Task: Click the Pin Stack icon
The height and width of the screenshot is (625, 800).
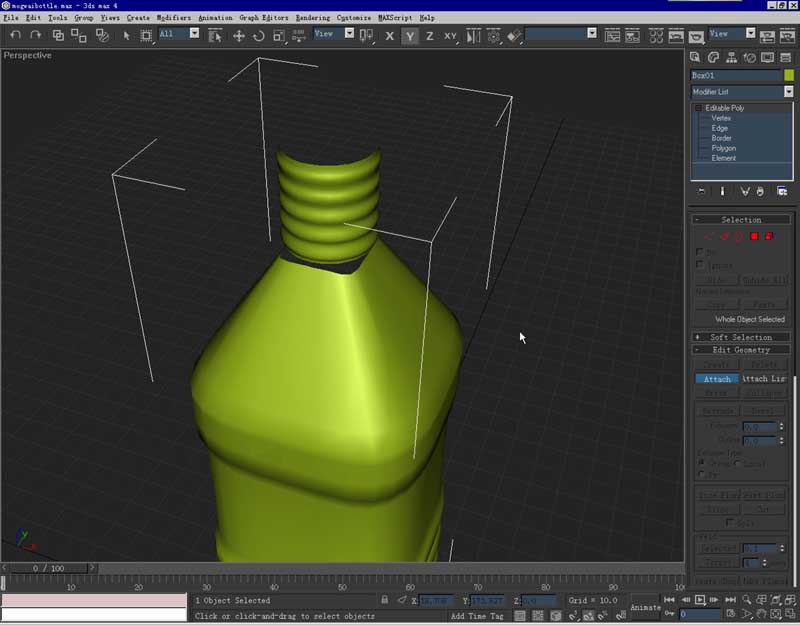Action: click(x=701, y=191)
